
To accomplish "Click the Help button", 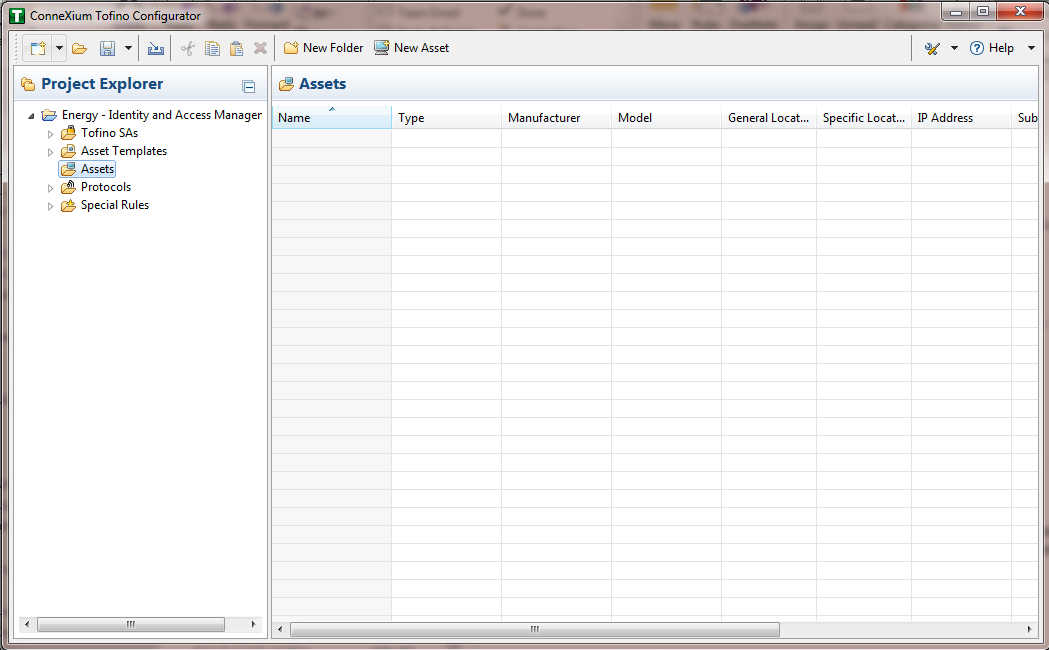I will (x=992, y=48).
